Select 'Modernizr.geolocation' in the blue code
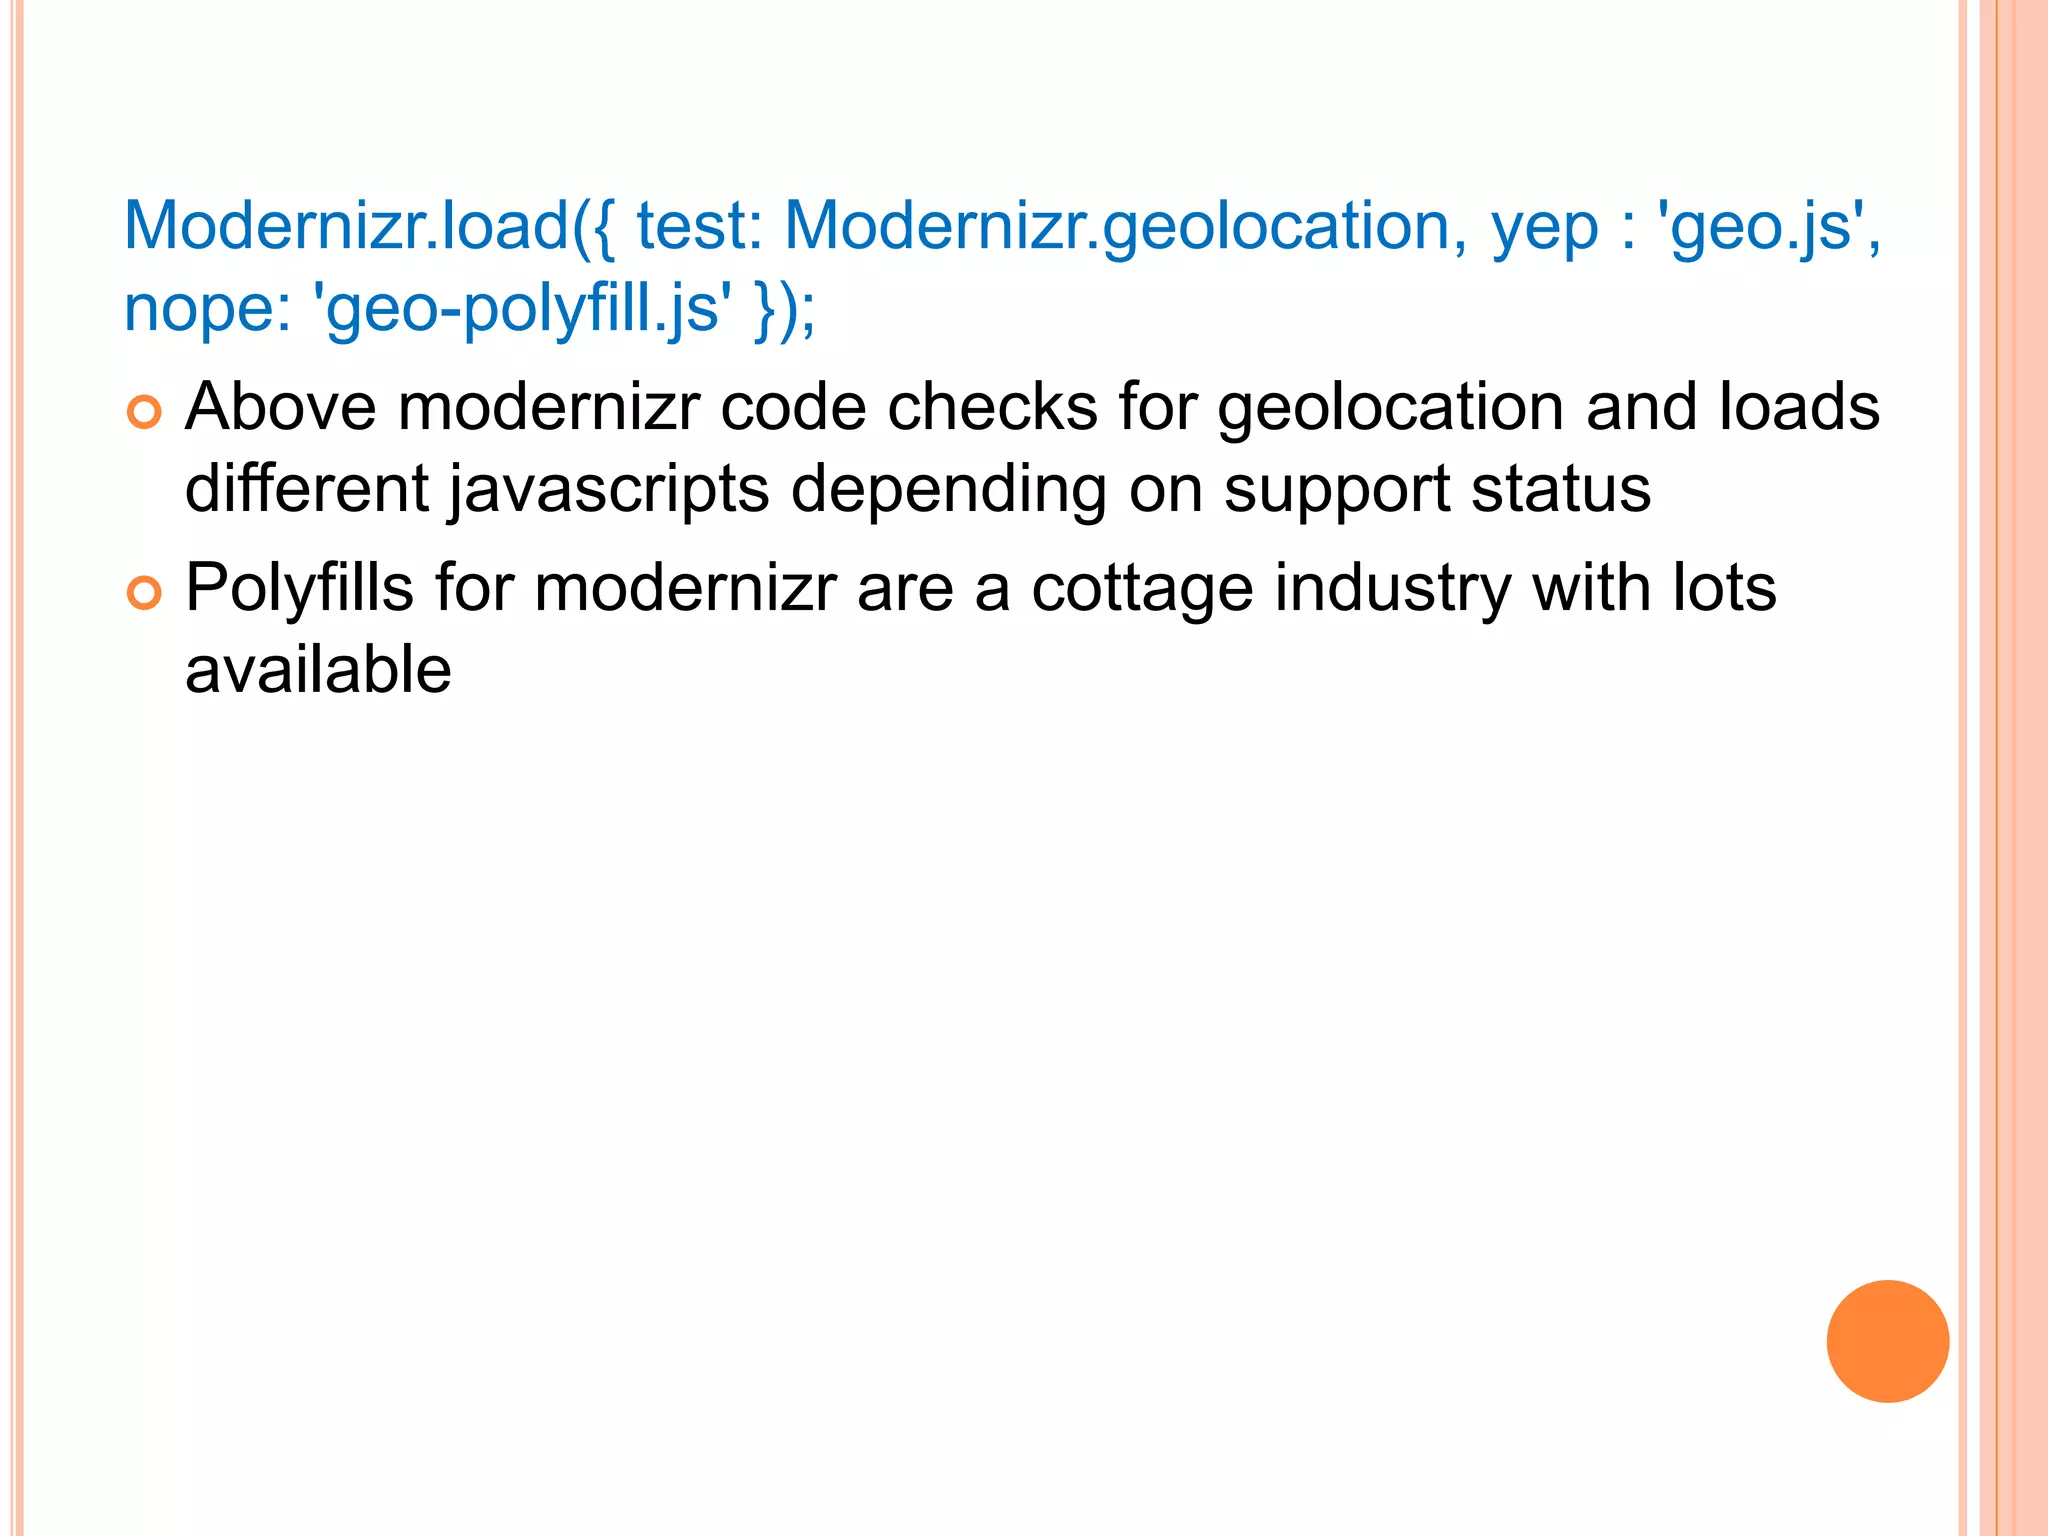 coord(1117,225)
